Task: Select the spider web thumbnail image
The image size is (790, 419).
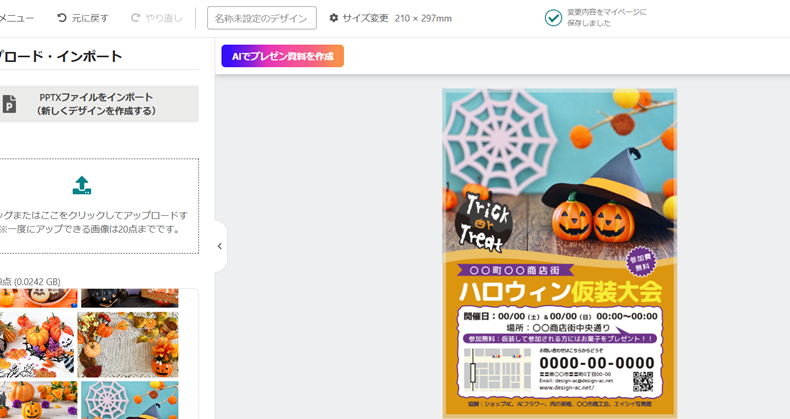Action: coord(129,400)
